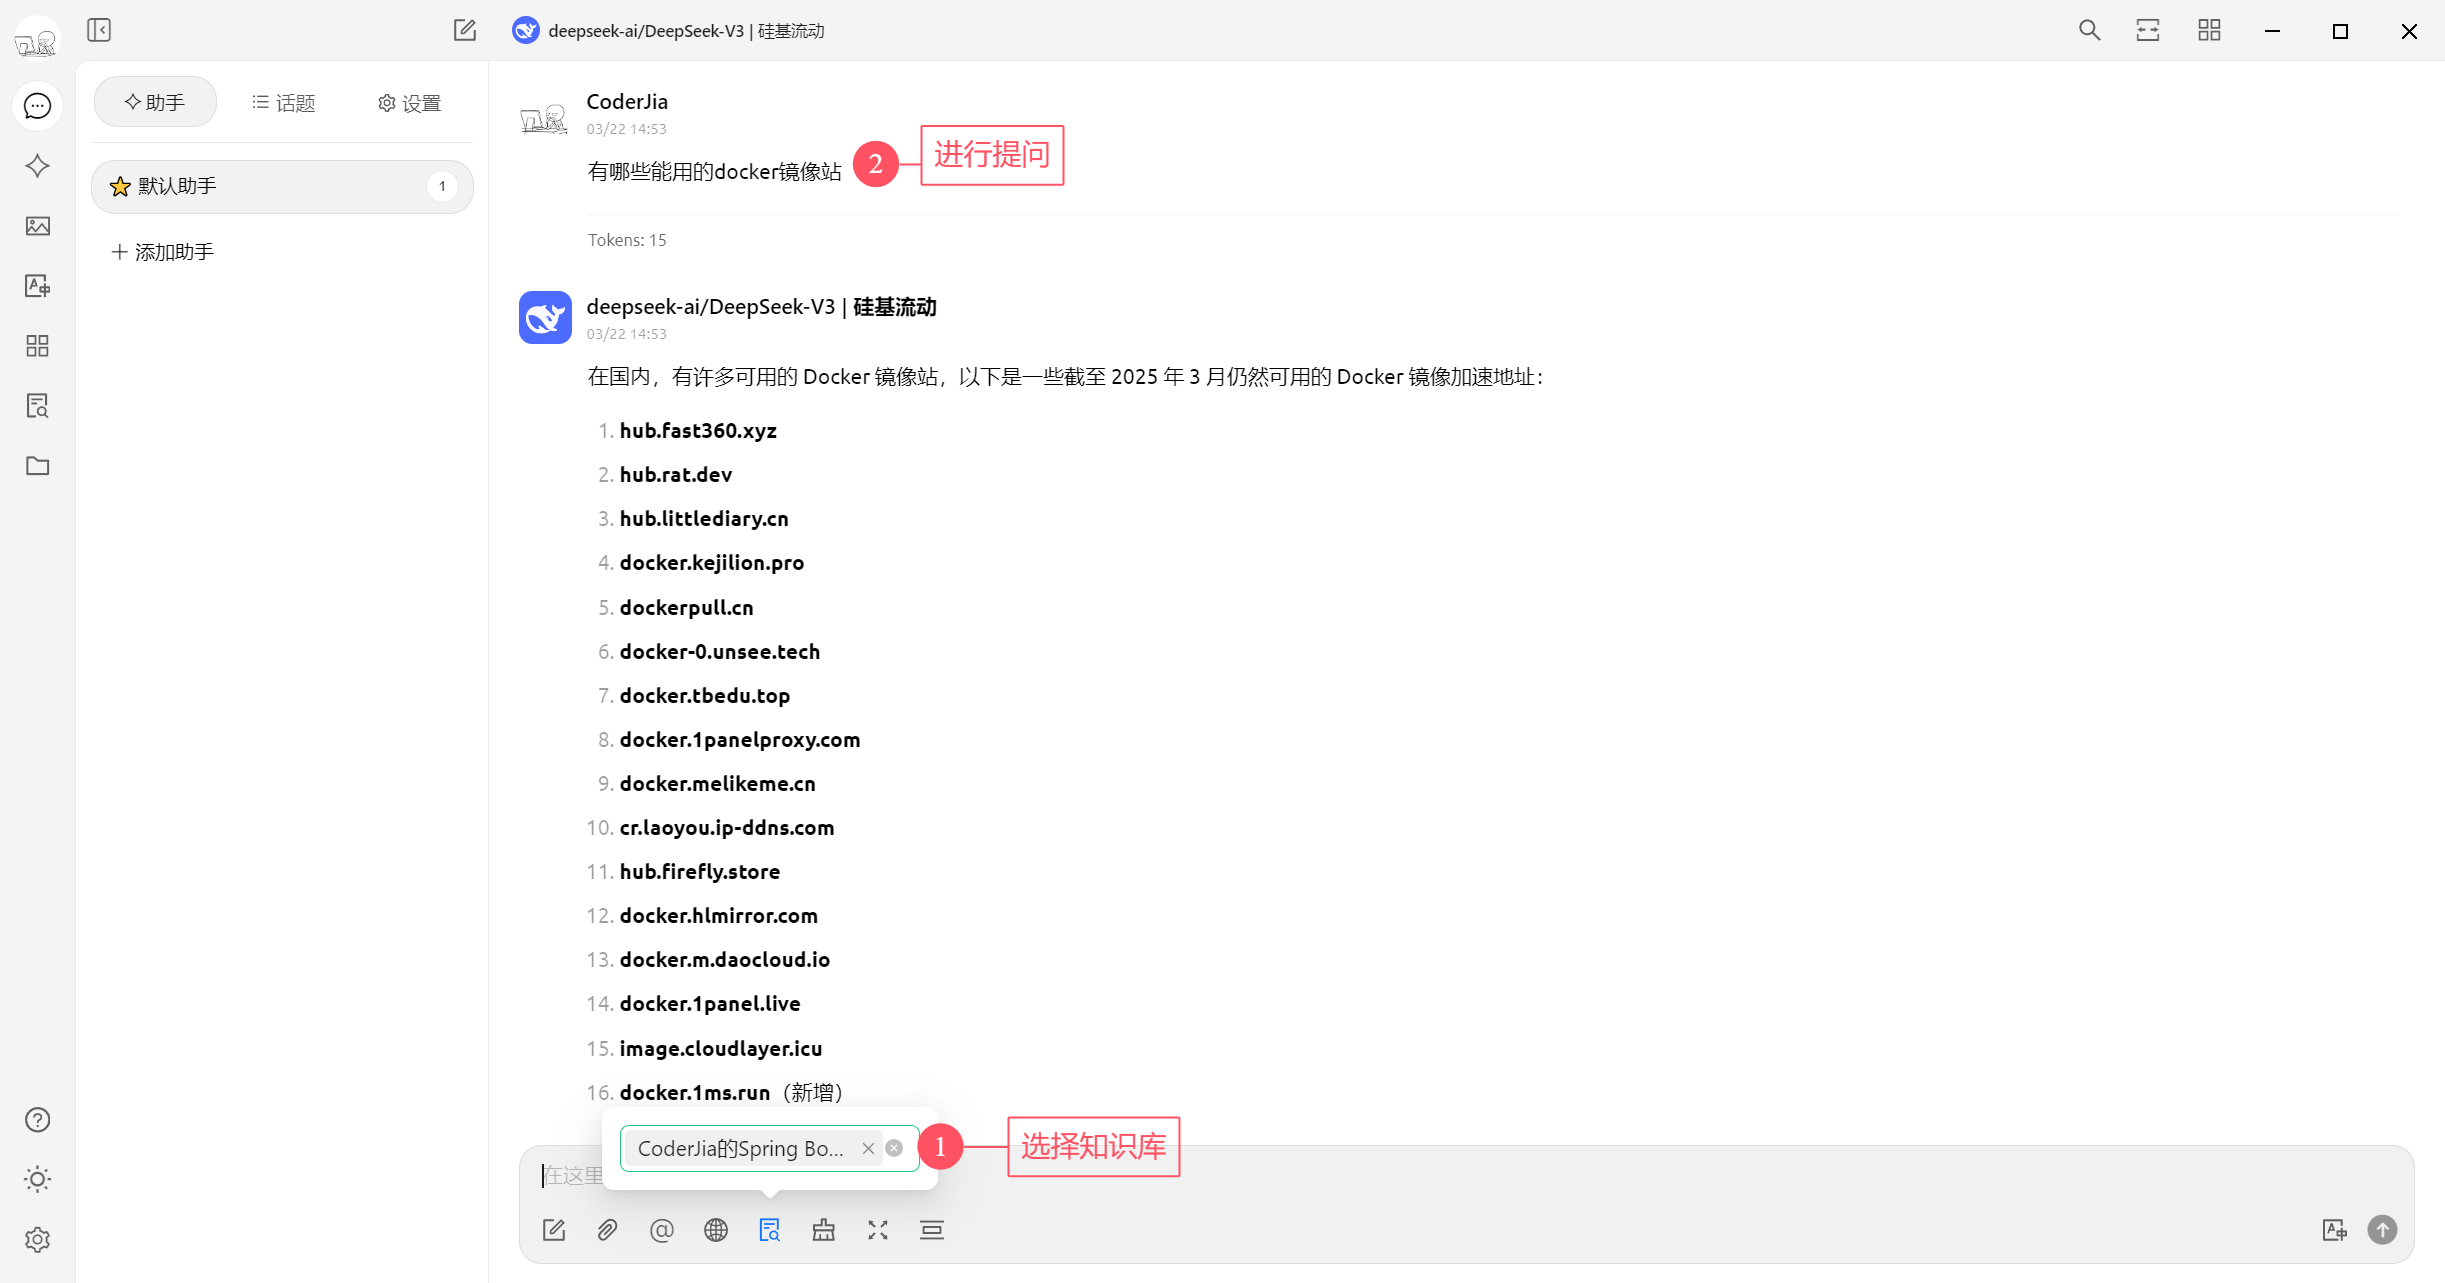Click the 添加助手 button

[x=162, y=252]
